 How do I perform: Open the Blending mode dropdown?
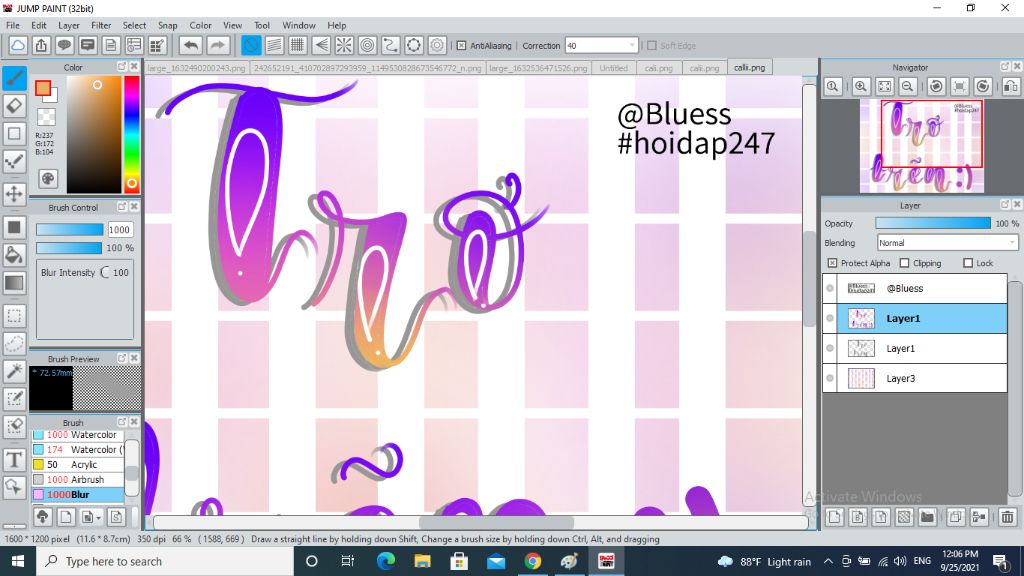tap(1012, 243)
